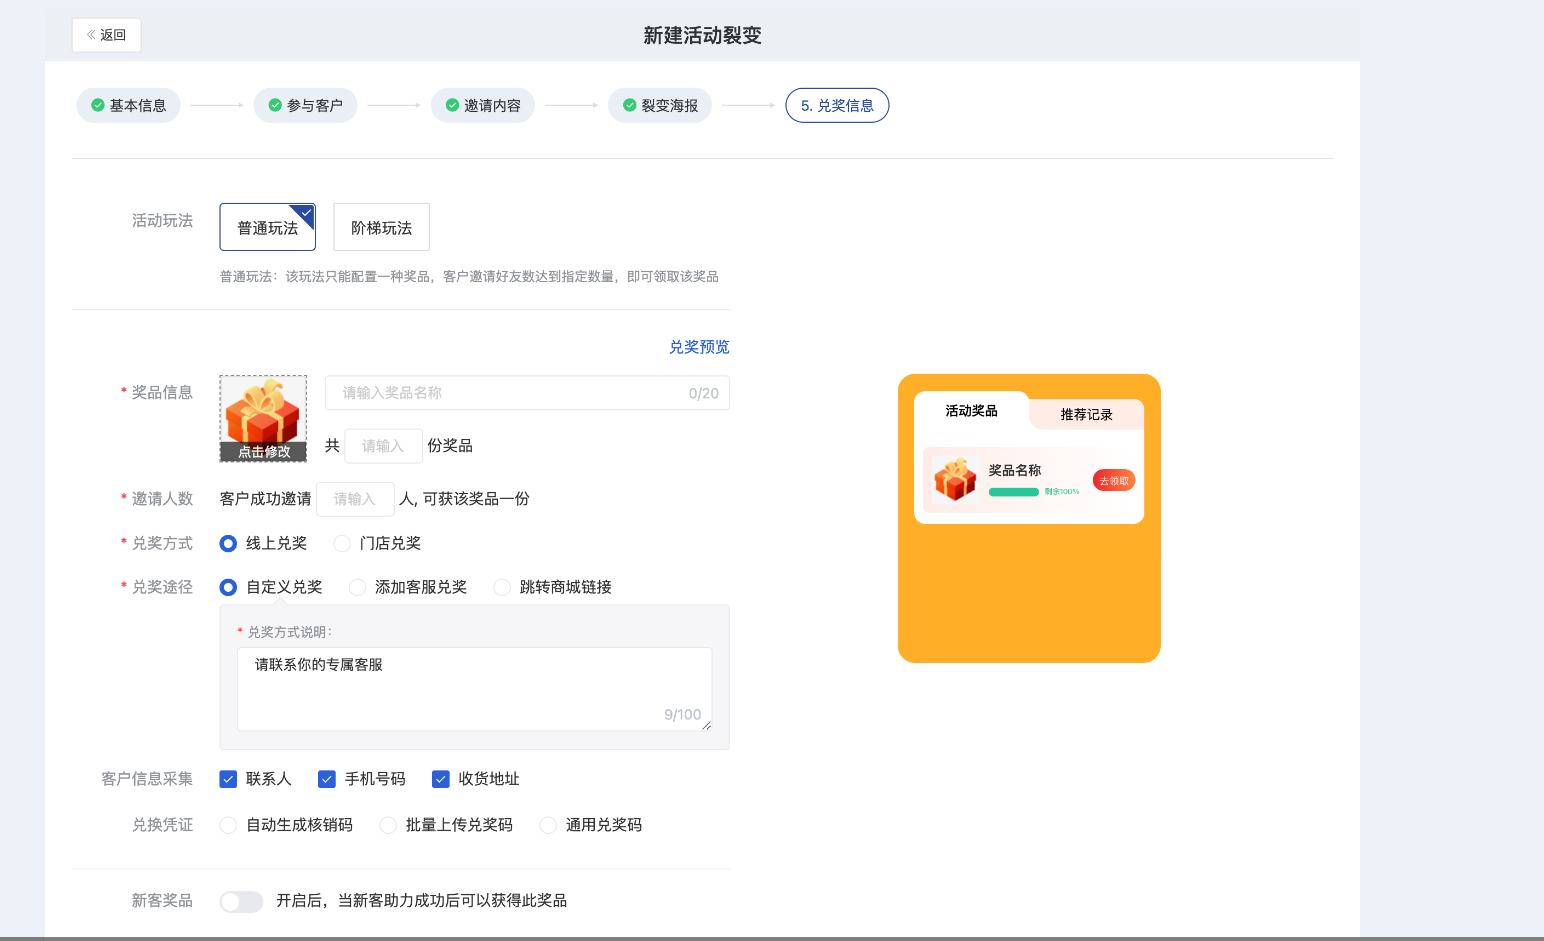1544x941 pixels.
Task: Click the 兑奖预览 link
Action: [x=699, y=347]
